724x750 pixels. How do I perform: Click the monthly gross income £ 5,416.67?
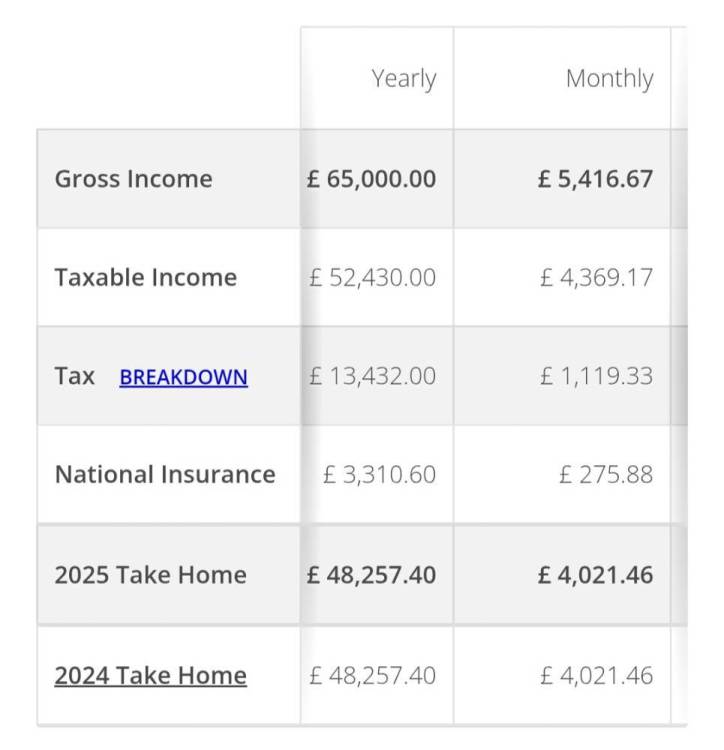click(x=595, y=179)
